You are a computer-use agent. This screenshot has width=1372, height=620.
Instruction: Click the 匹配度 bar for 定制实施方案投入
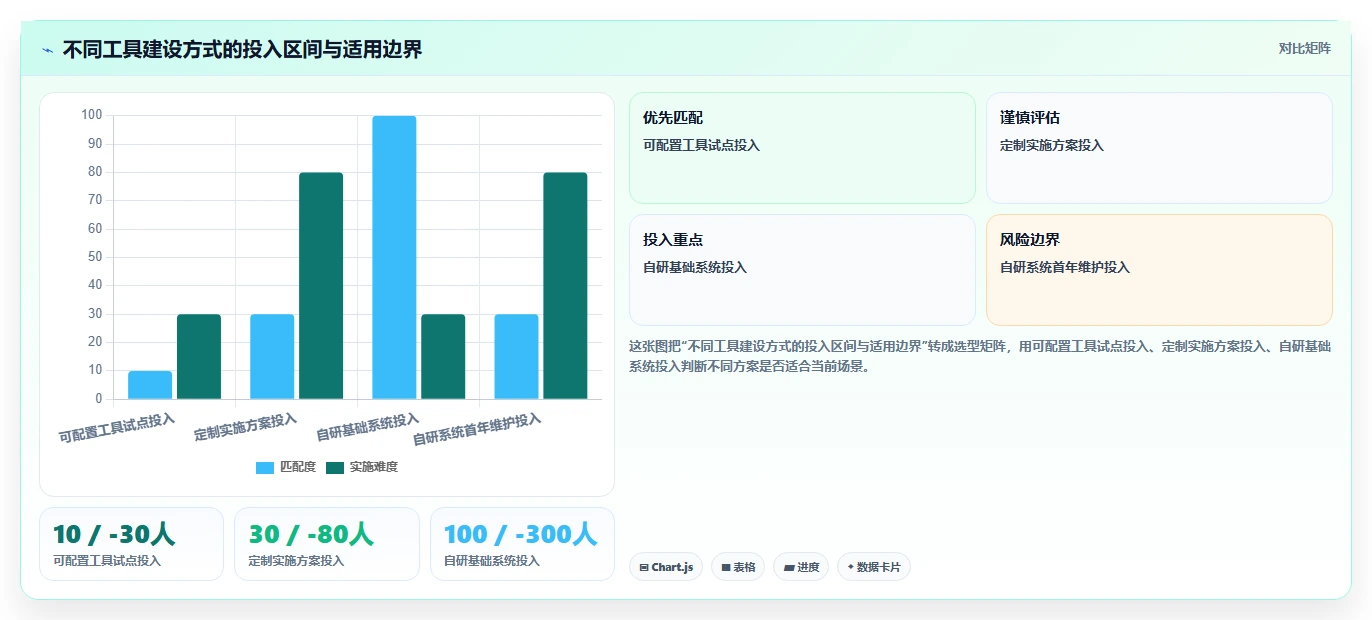[x=272, y=357]
